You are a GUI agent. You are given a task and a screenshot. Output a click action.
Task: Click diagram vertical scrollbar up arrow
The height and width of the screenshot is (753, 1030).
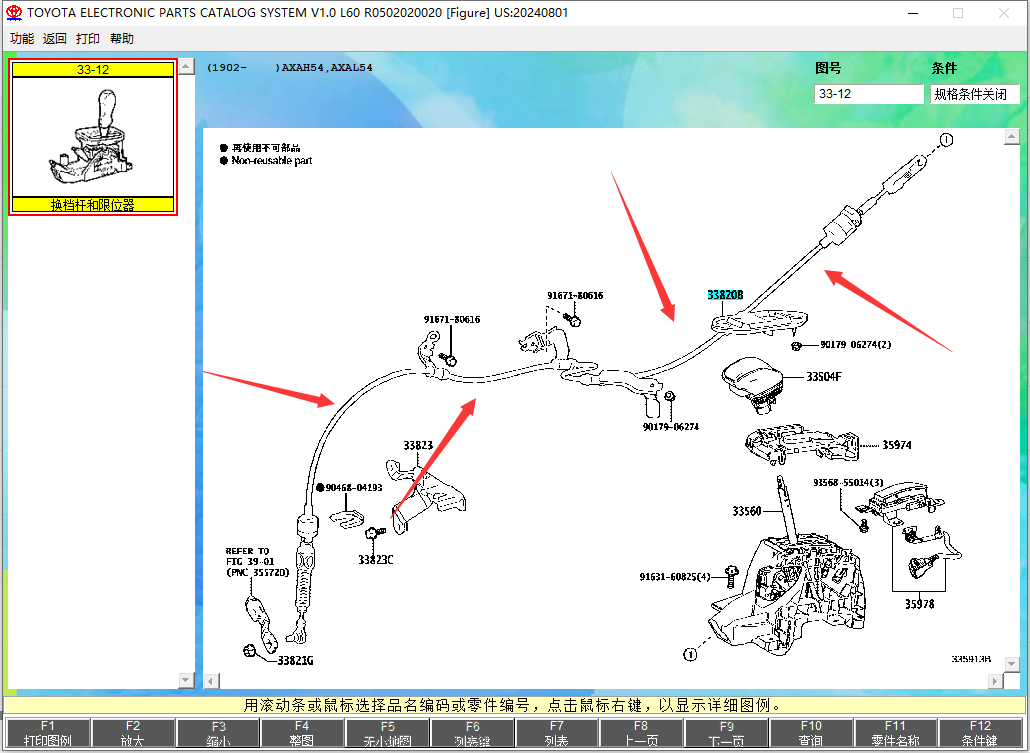click(x=1012, y=137)
